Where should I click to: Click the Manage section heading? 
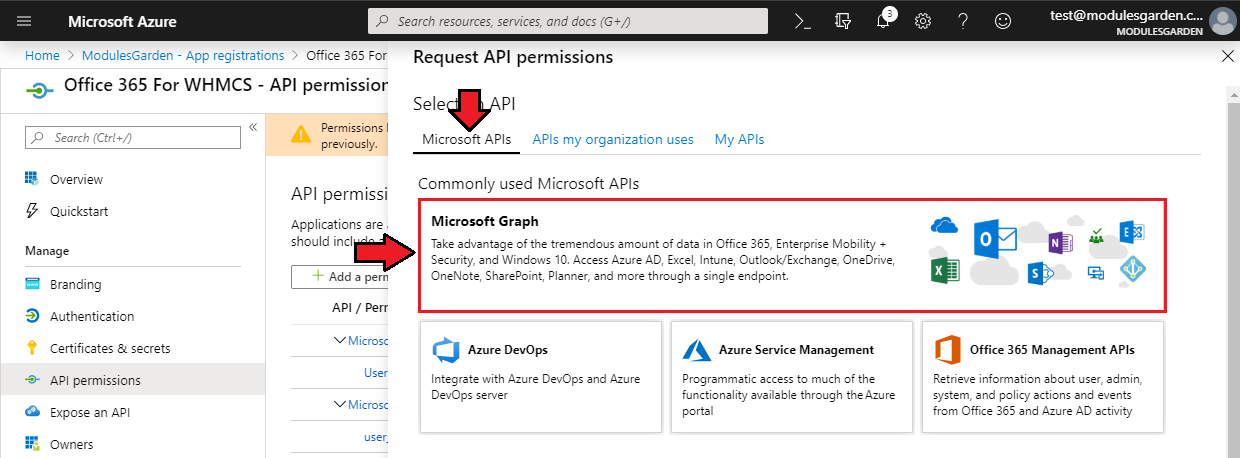coord(47,251)
